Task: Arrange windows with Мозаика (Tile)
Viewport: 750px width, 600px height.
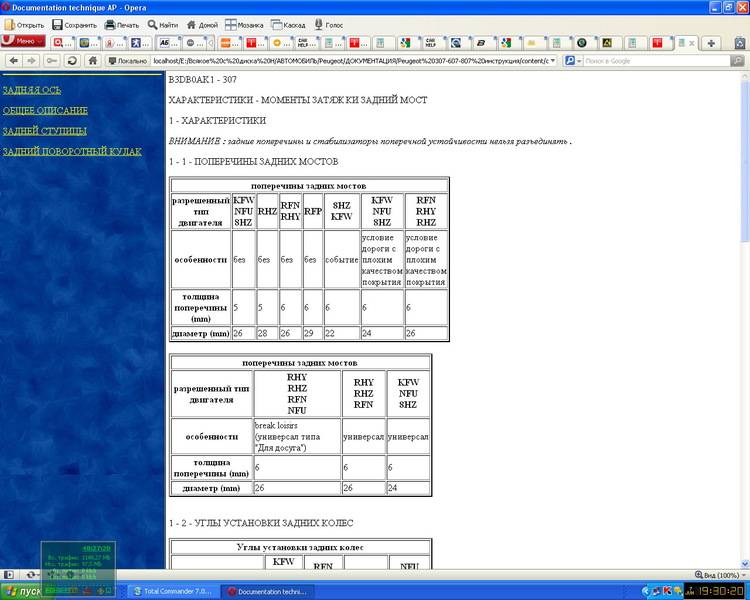Action: click(245, 24)
